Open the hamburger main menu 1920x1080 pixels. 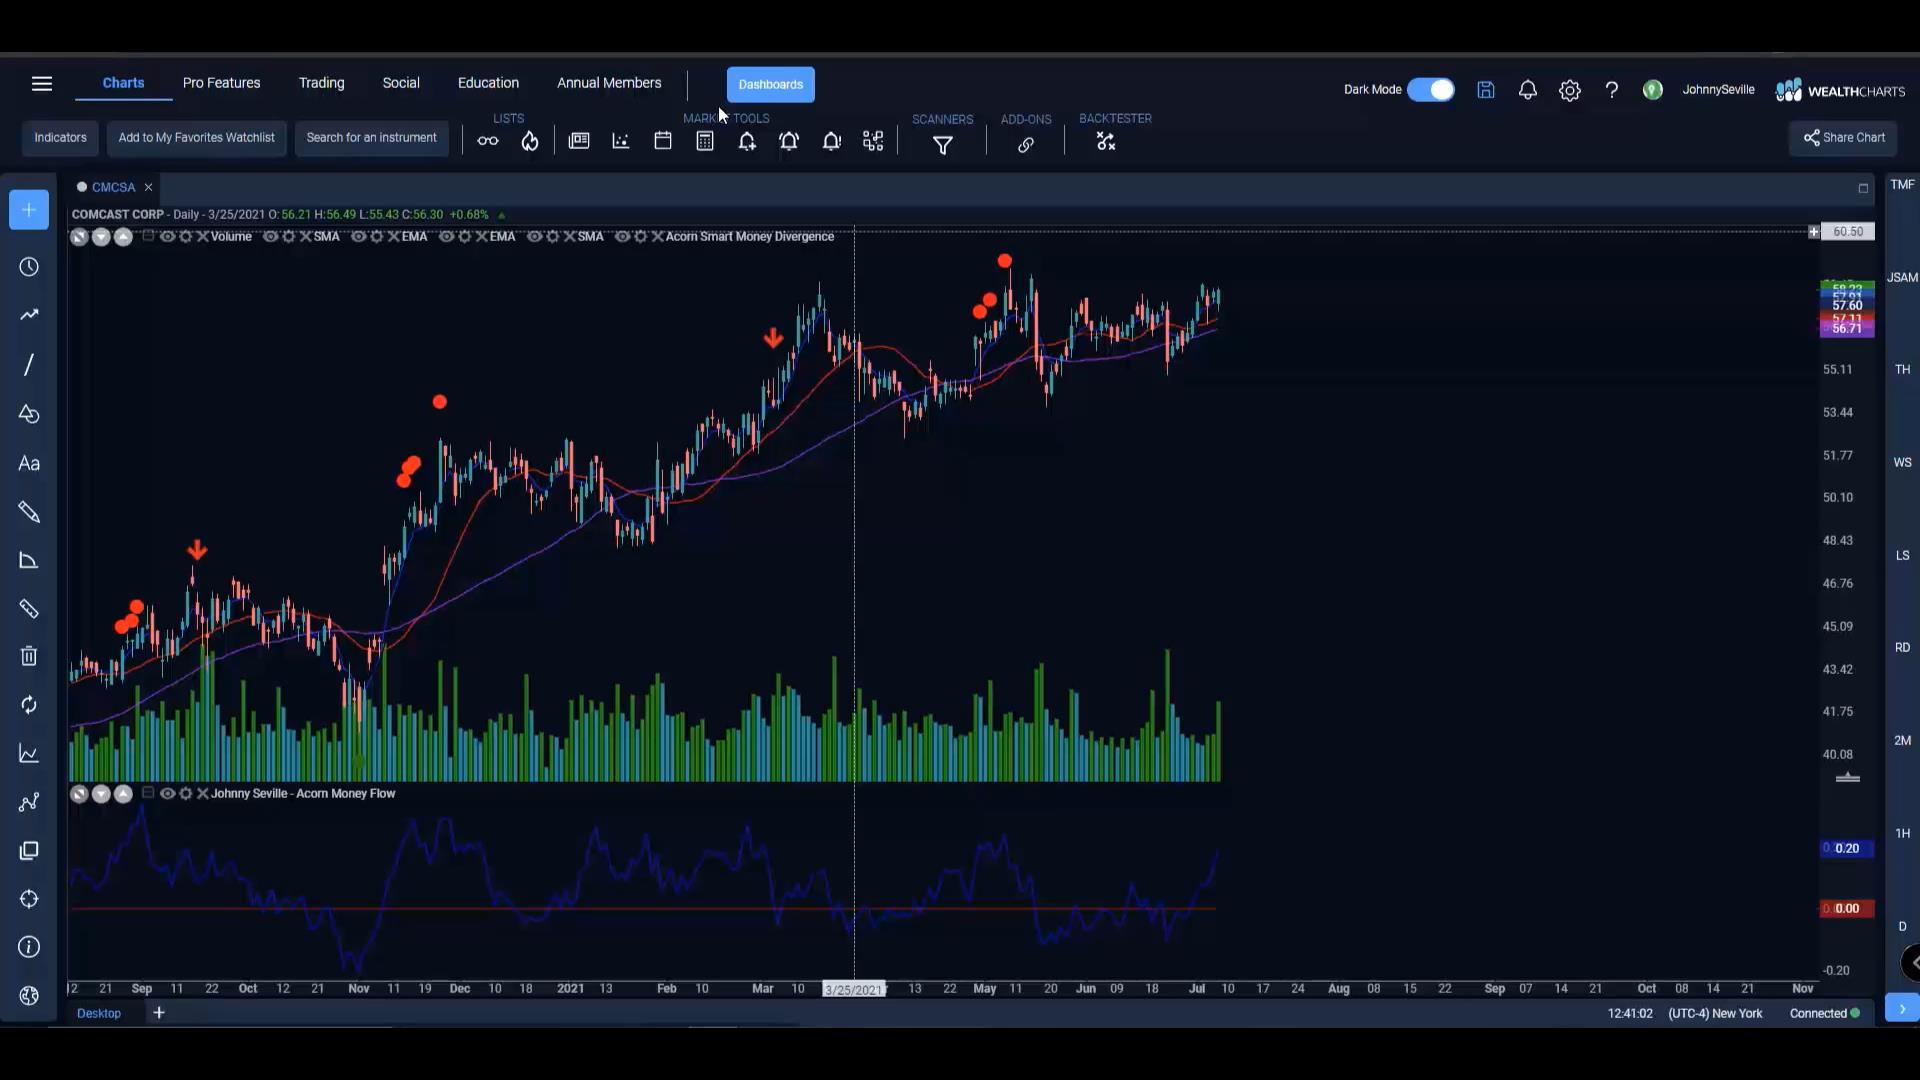click(42, 84)
